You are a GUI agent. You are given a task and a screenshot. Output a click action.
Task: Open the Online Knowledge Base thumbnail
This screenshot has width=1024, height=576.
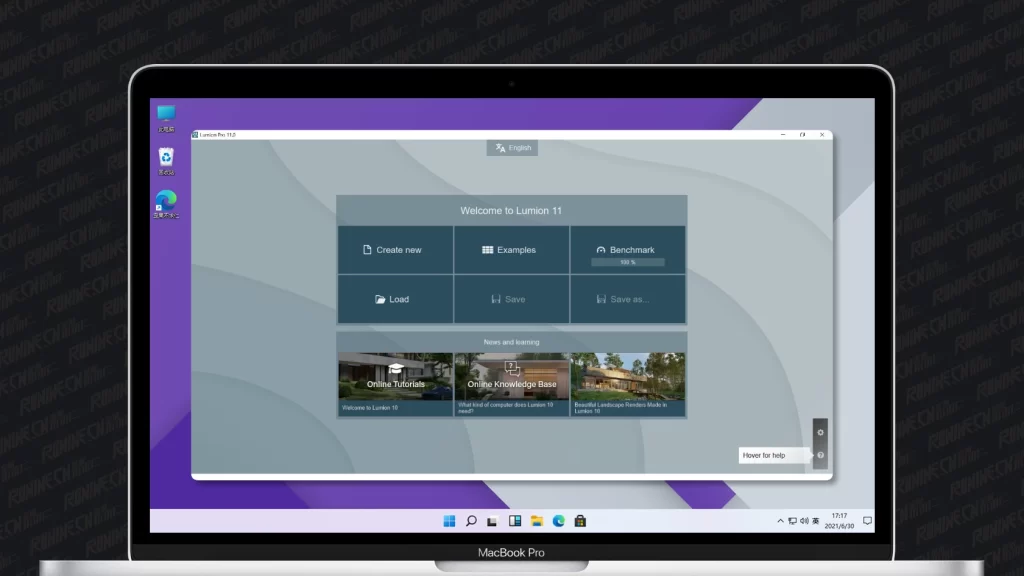tap(511, 382)
